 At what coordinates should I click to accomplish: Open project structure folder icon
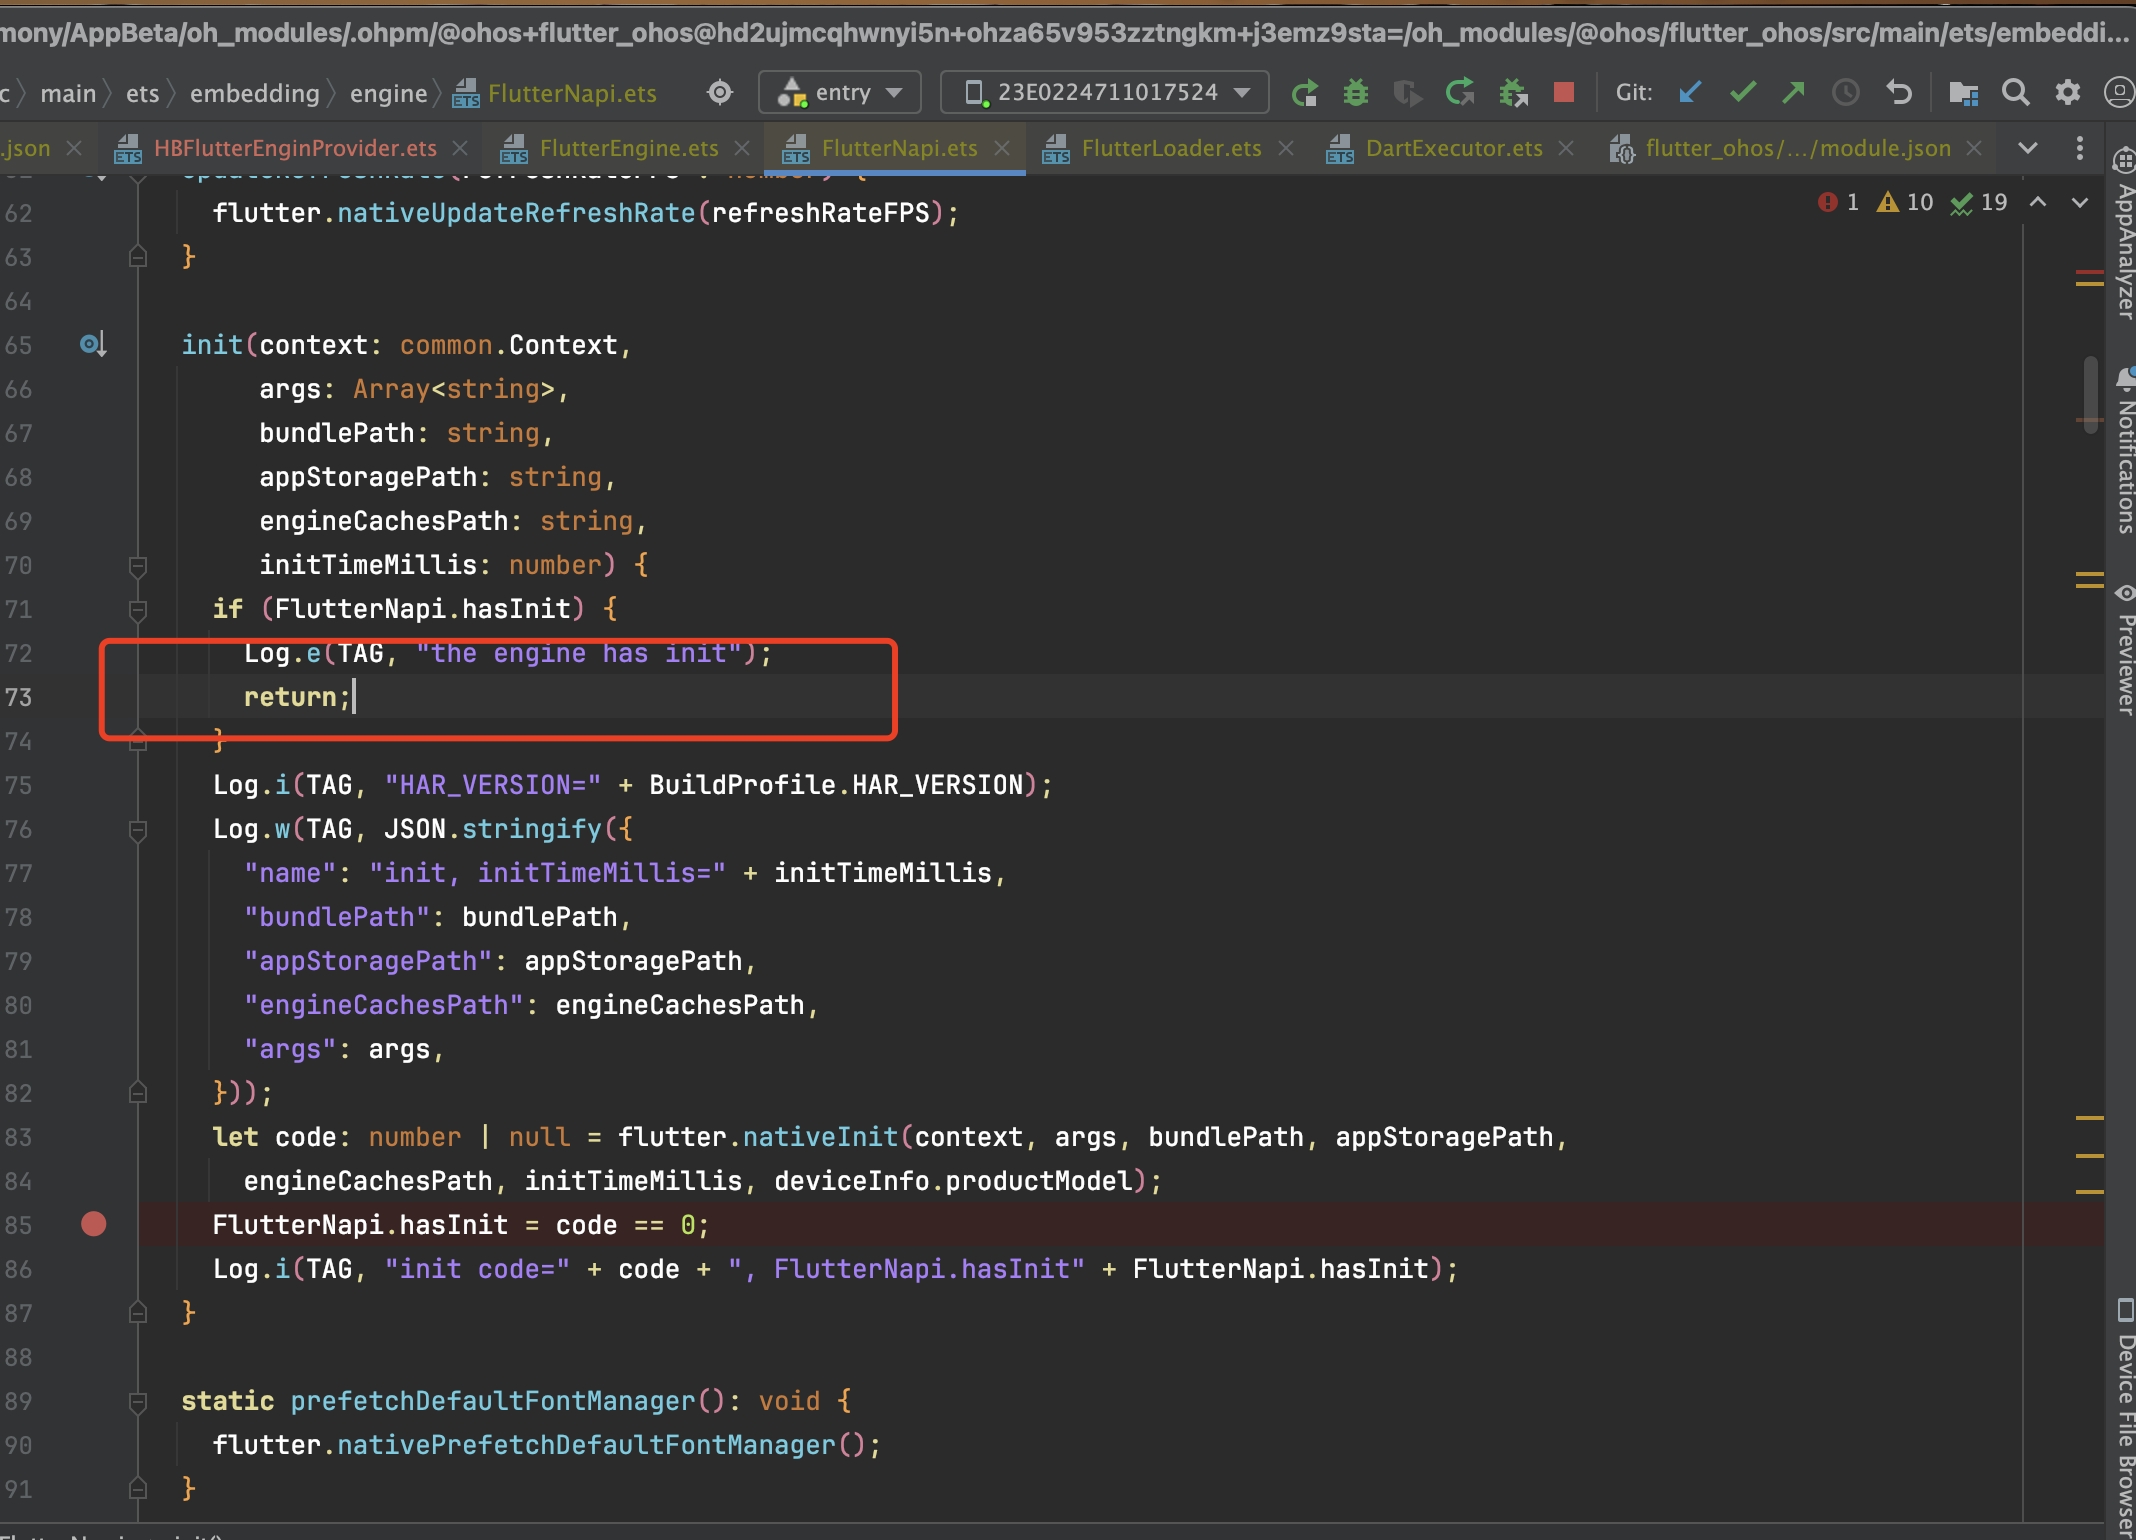[x=1964, y=93]
